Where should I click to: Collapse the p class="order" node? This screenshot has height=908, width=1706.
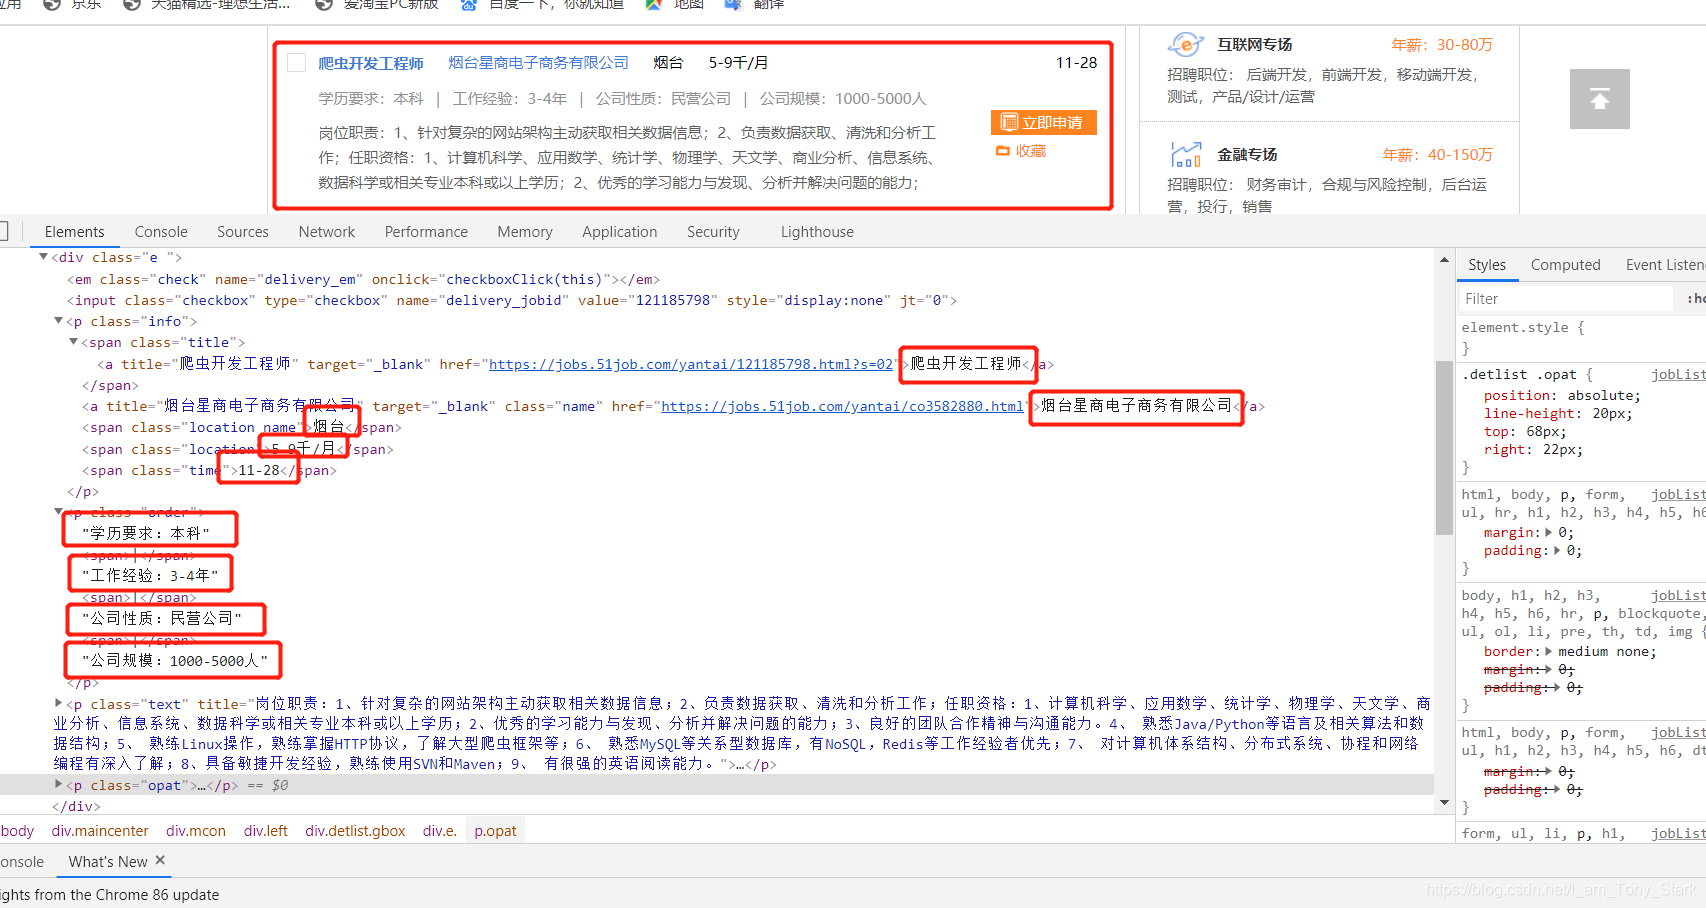pyautogui.click(x=58, y=512)
